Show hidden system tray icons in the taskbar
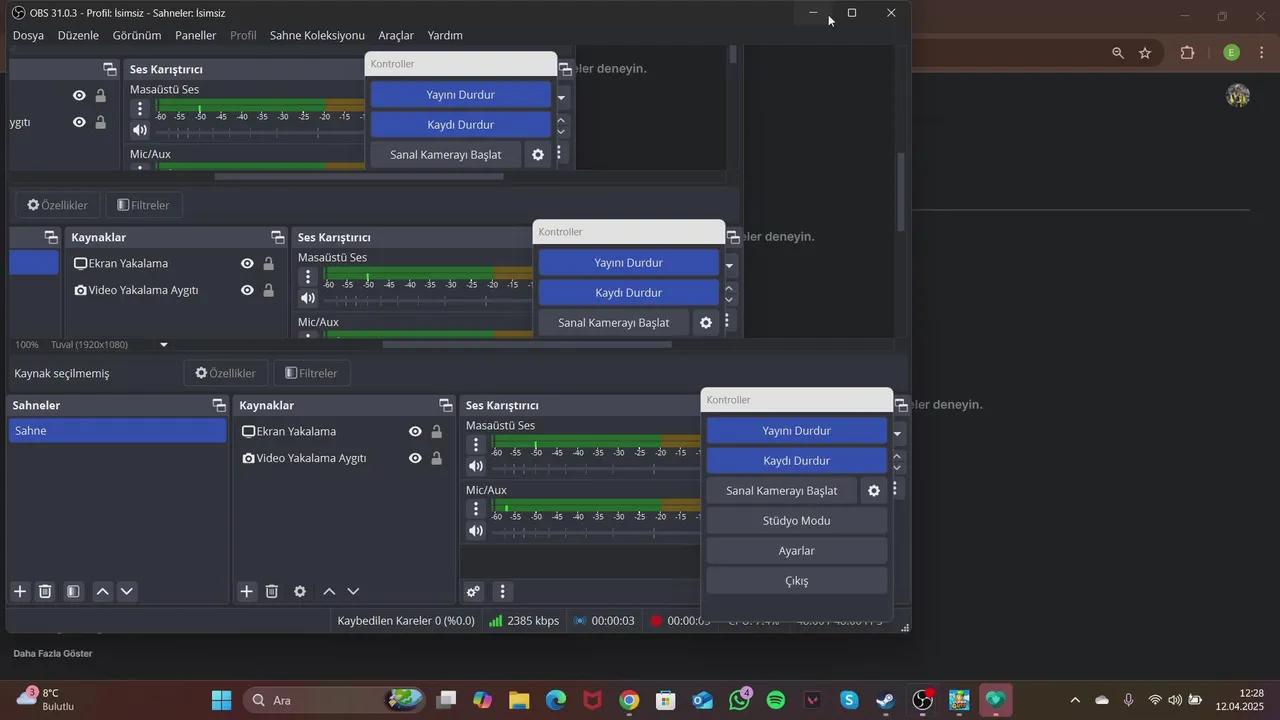The image size is (1280, 720). (1075, 700)
